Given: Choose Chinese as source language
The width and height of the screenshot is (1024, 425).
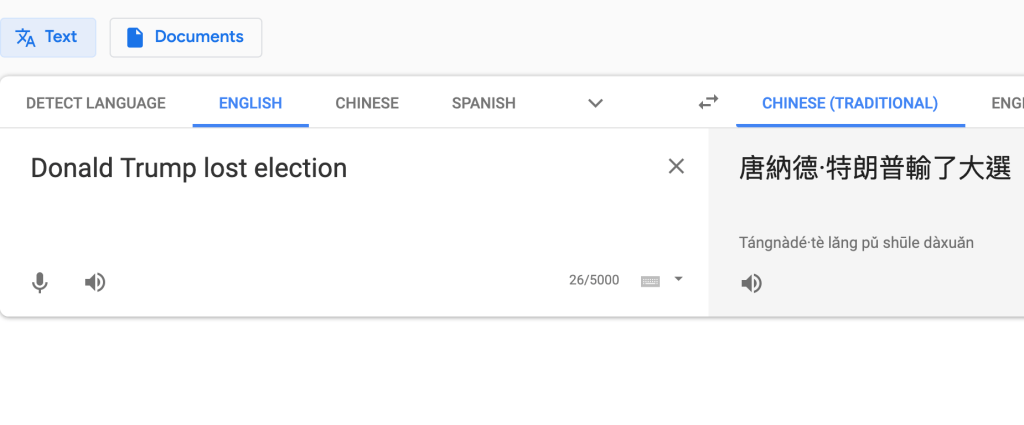Looking at the screenshot, I should [367, 103].
